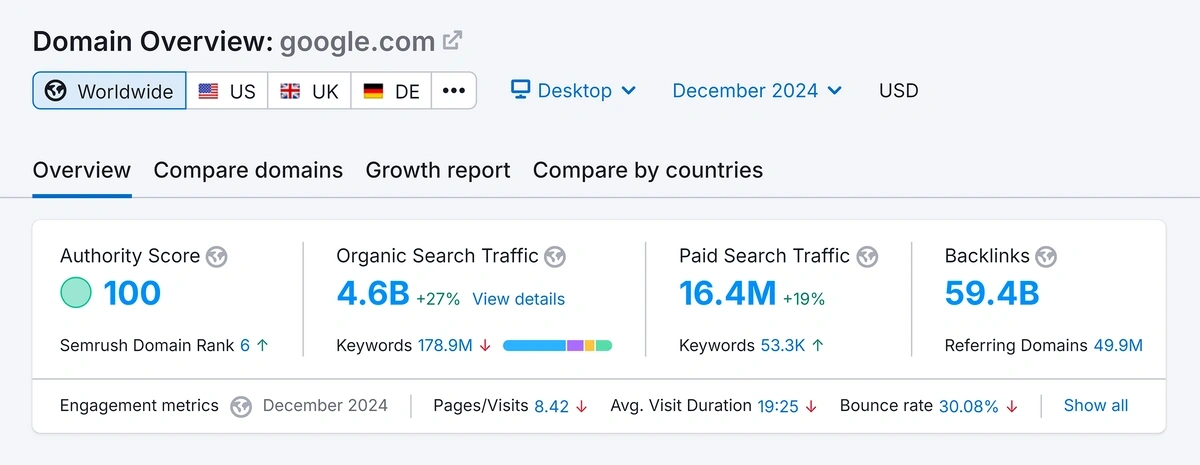
Task: Click Pages/Visits 8.42 value
Action: (x=551, y=406)
